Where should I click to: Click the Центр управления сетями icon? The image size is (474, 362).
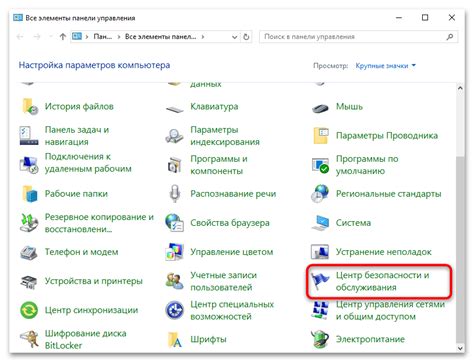320,309
